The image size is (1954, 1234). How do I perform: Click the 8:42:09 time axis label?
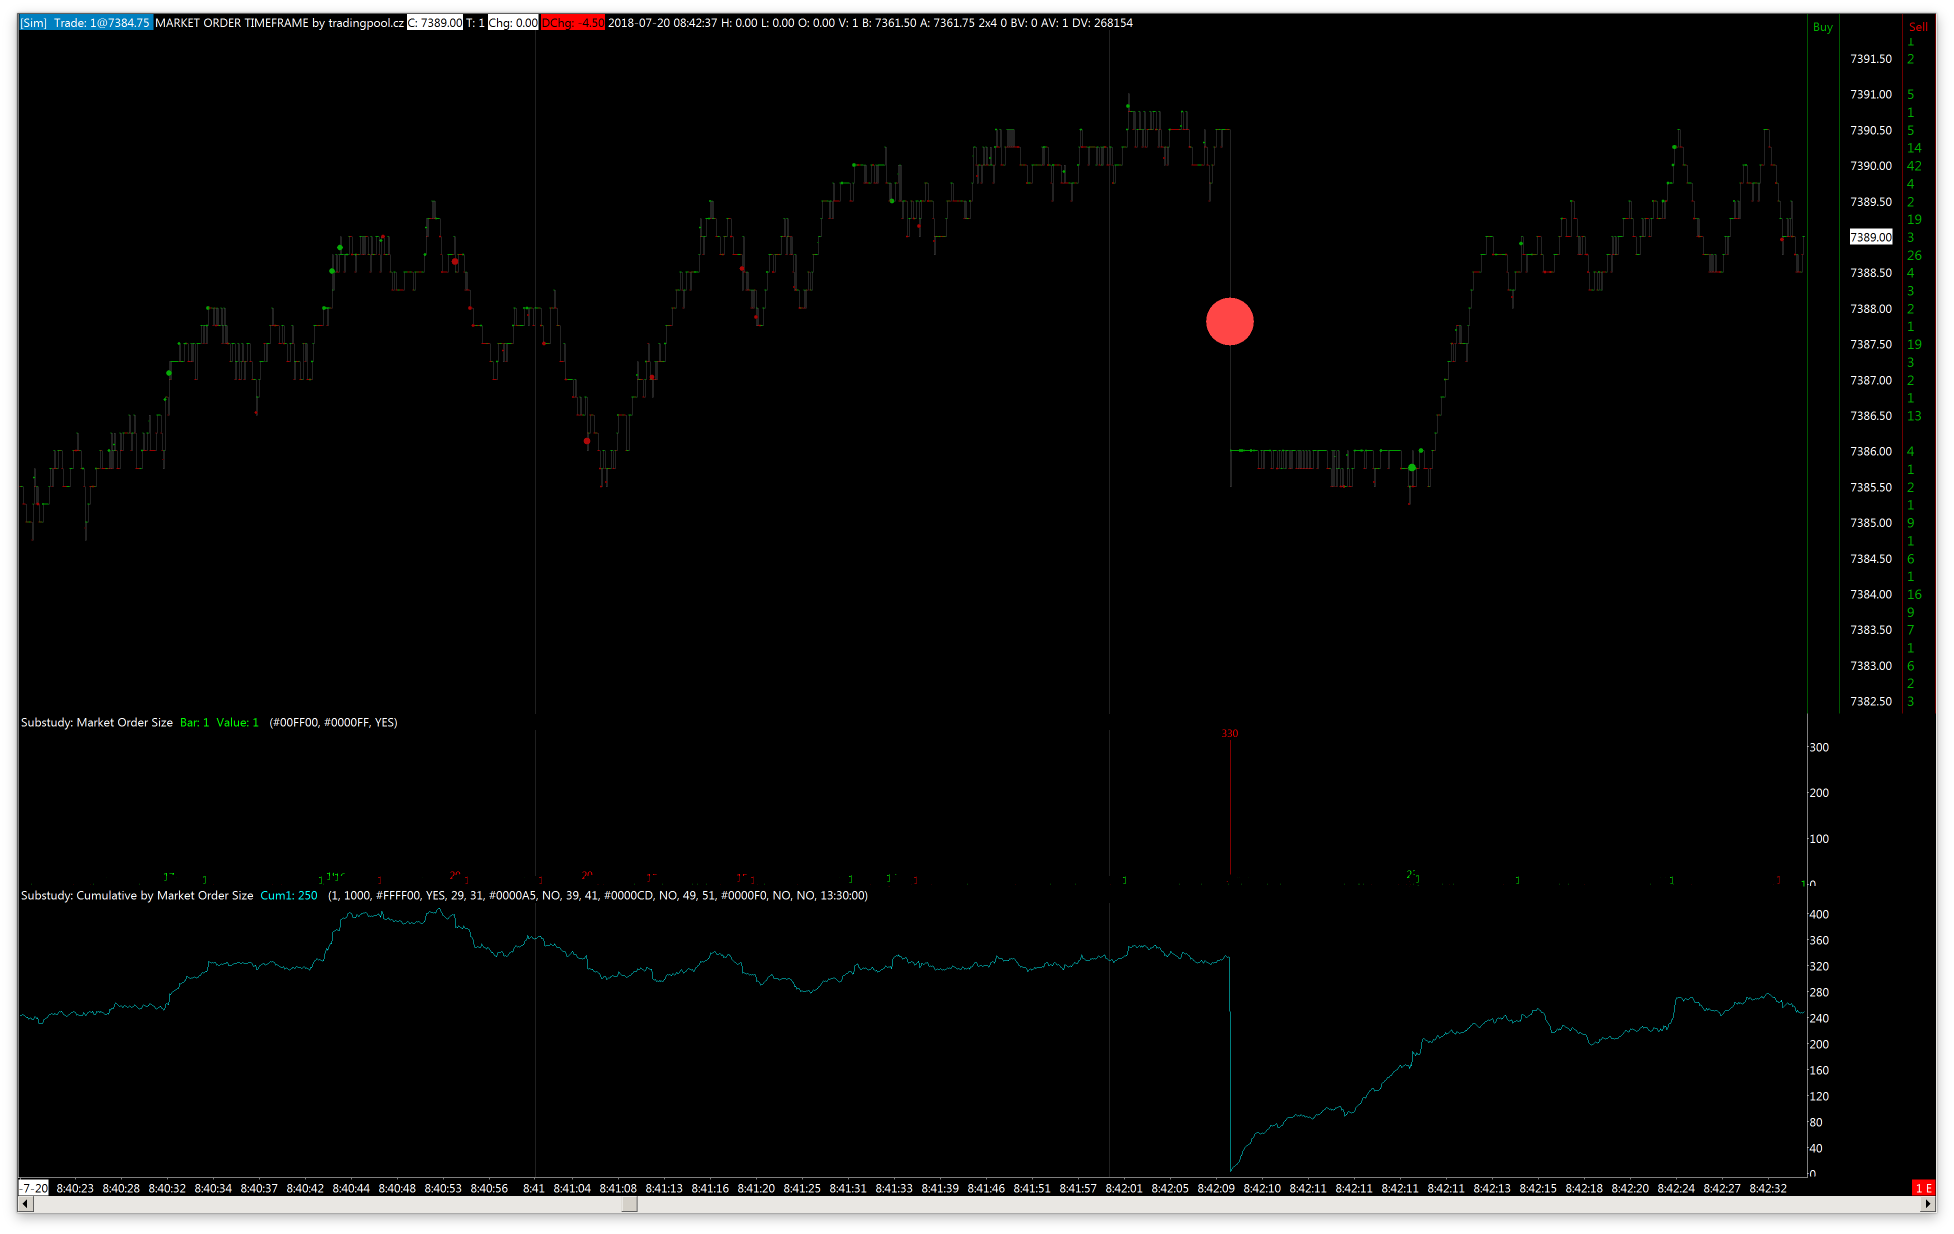pos(1216,1188)
